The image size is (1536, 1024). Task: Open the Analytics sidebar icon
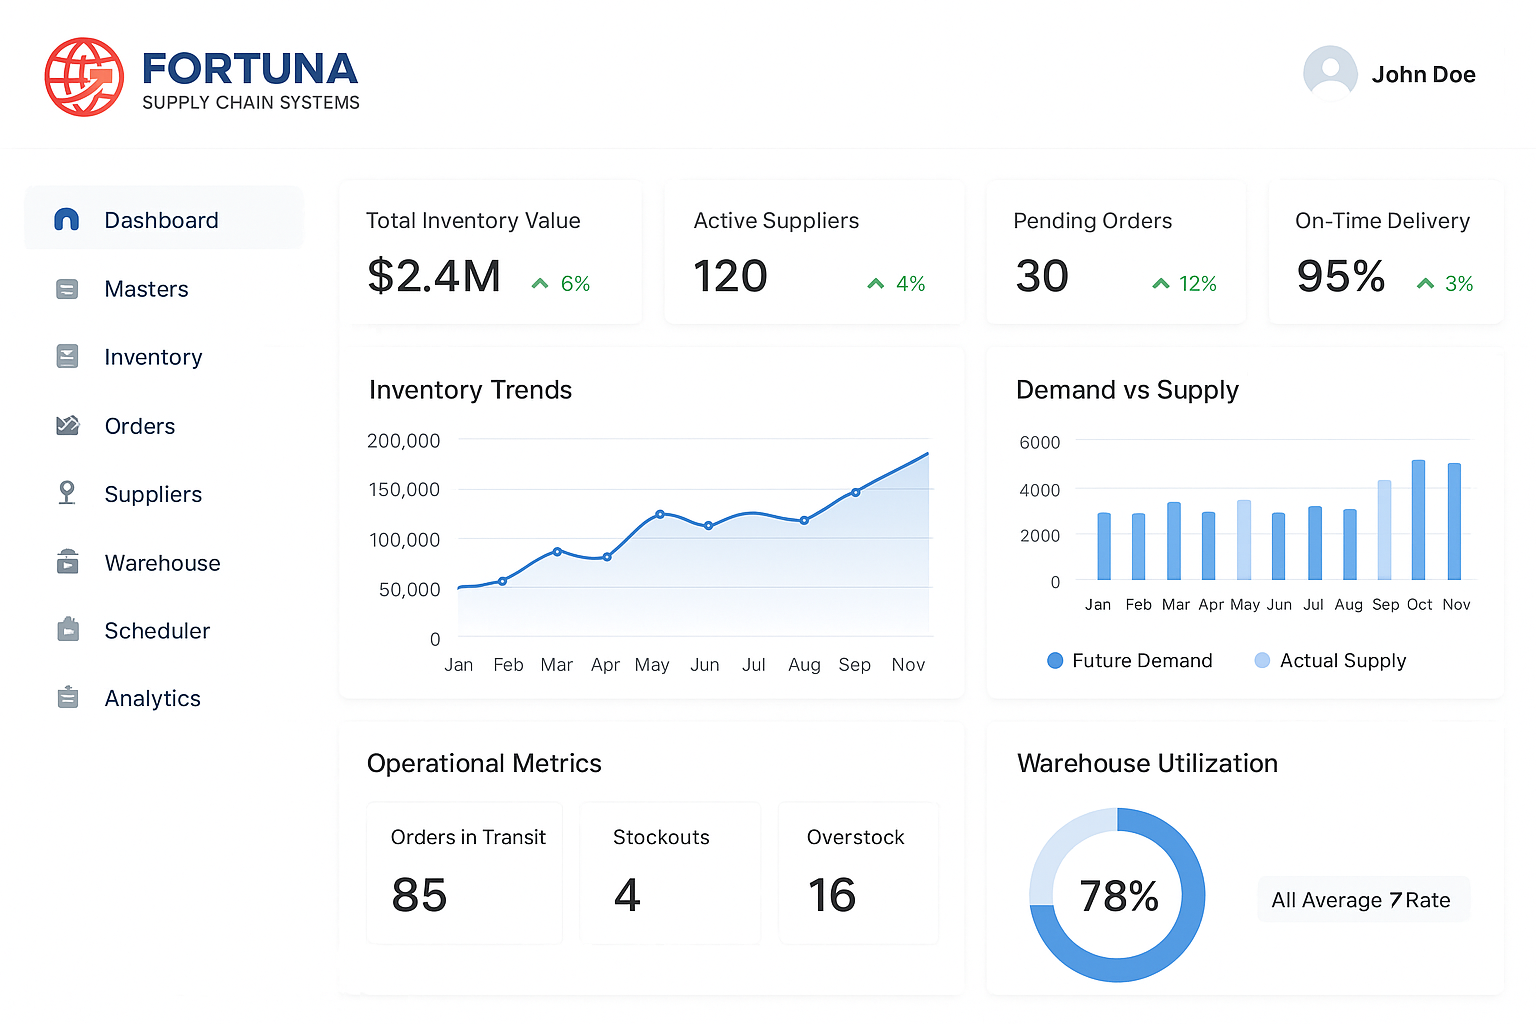(67, 698)
